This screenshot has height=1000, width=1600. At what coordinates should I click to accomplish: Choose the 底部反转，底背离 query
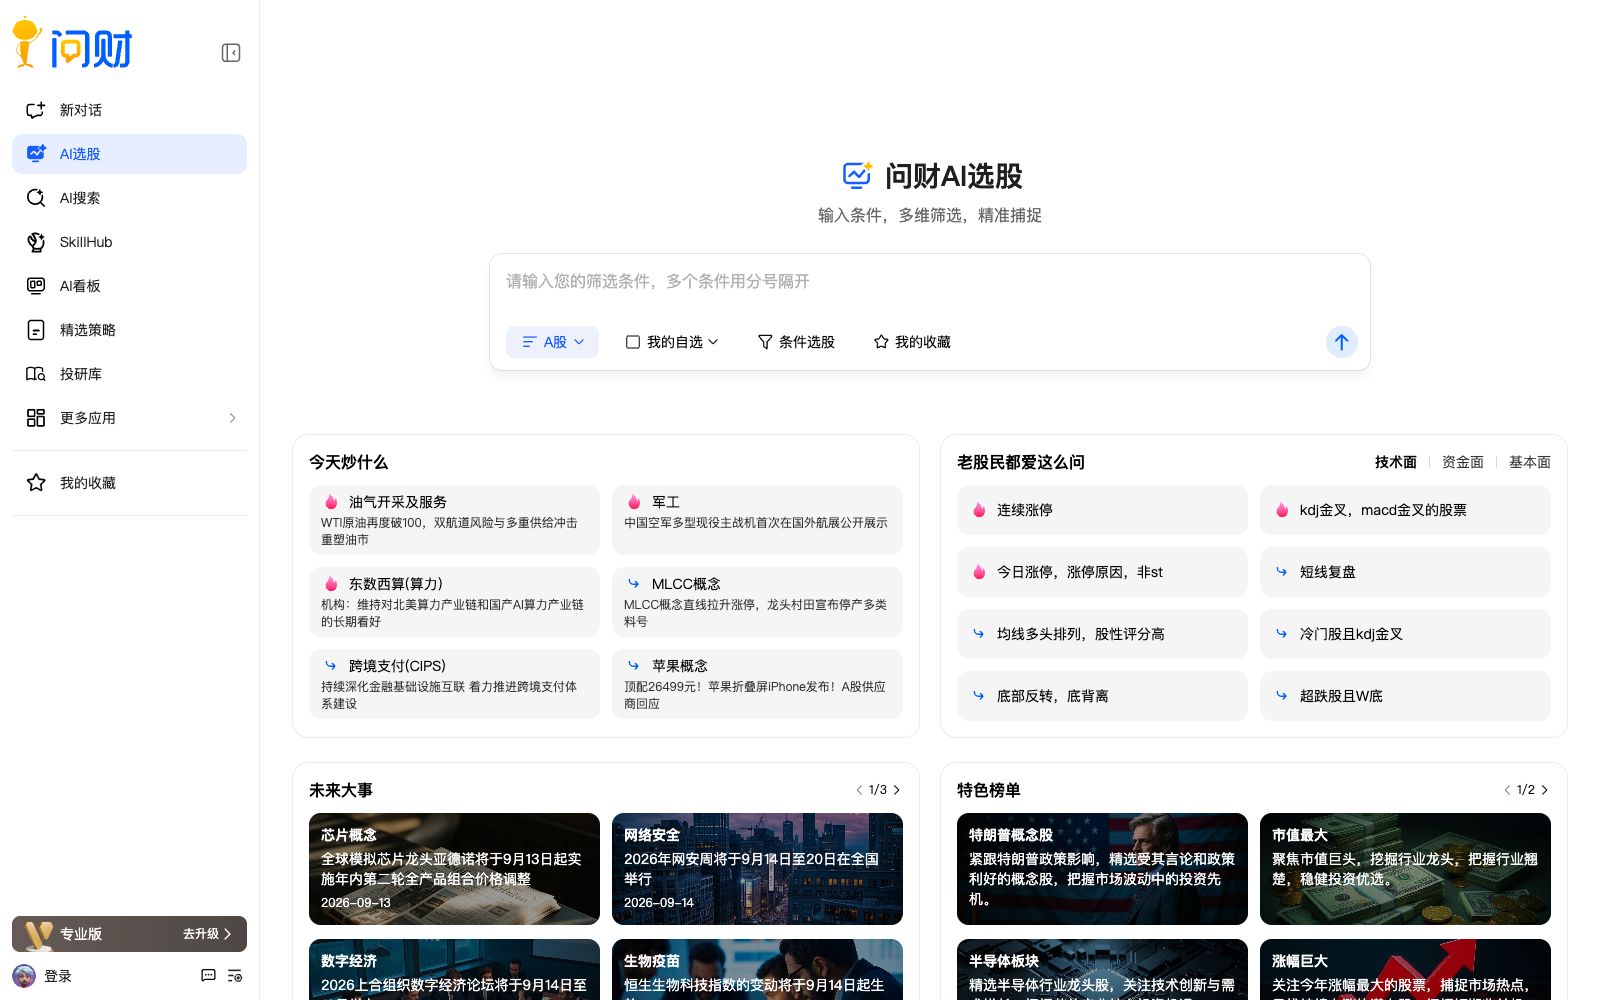tap(1102, 696)
